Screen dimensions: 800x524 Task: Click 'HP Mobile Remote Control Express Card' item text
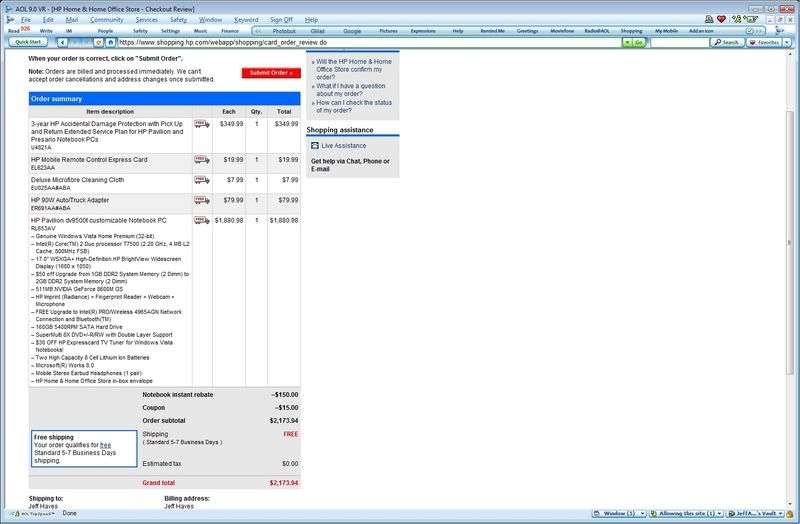coord(89,160)
